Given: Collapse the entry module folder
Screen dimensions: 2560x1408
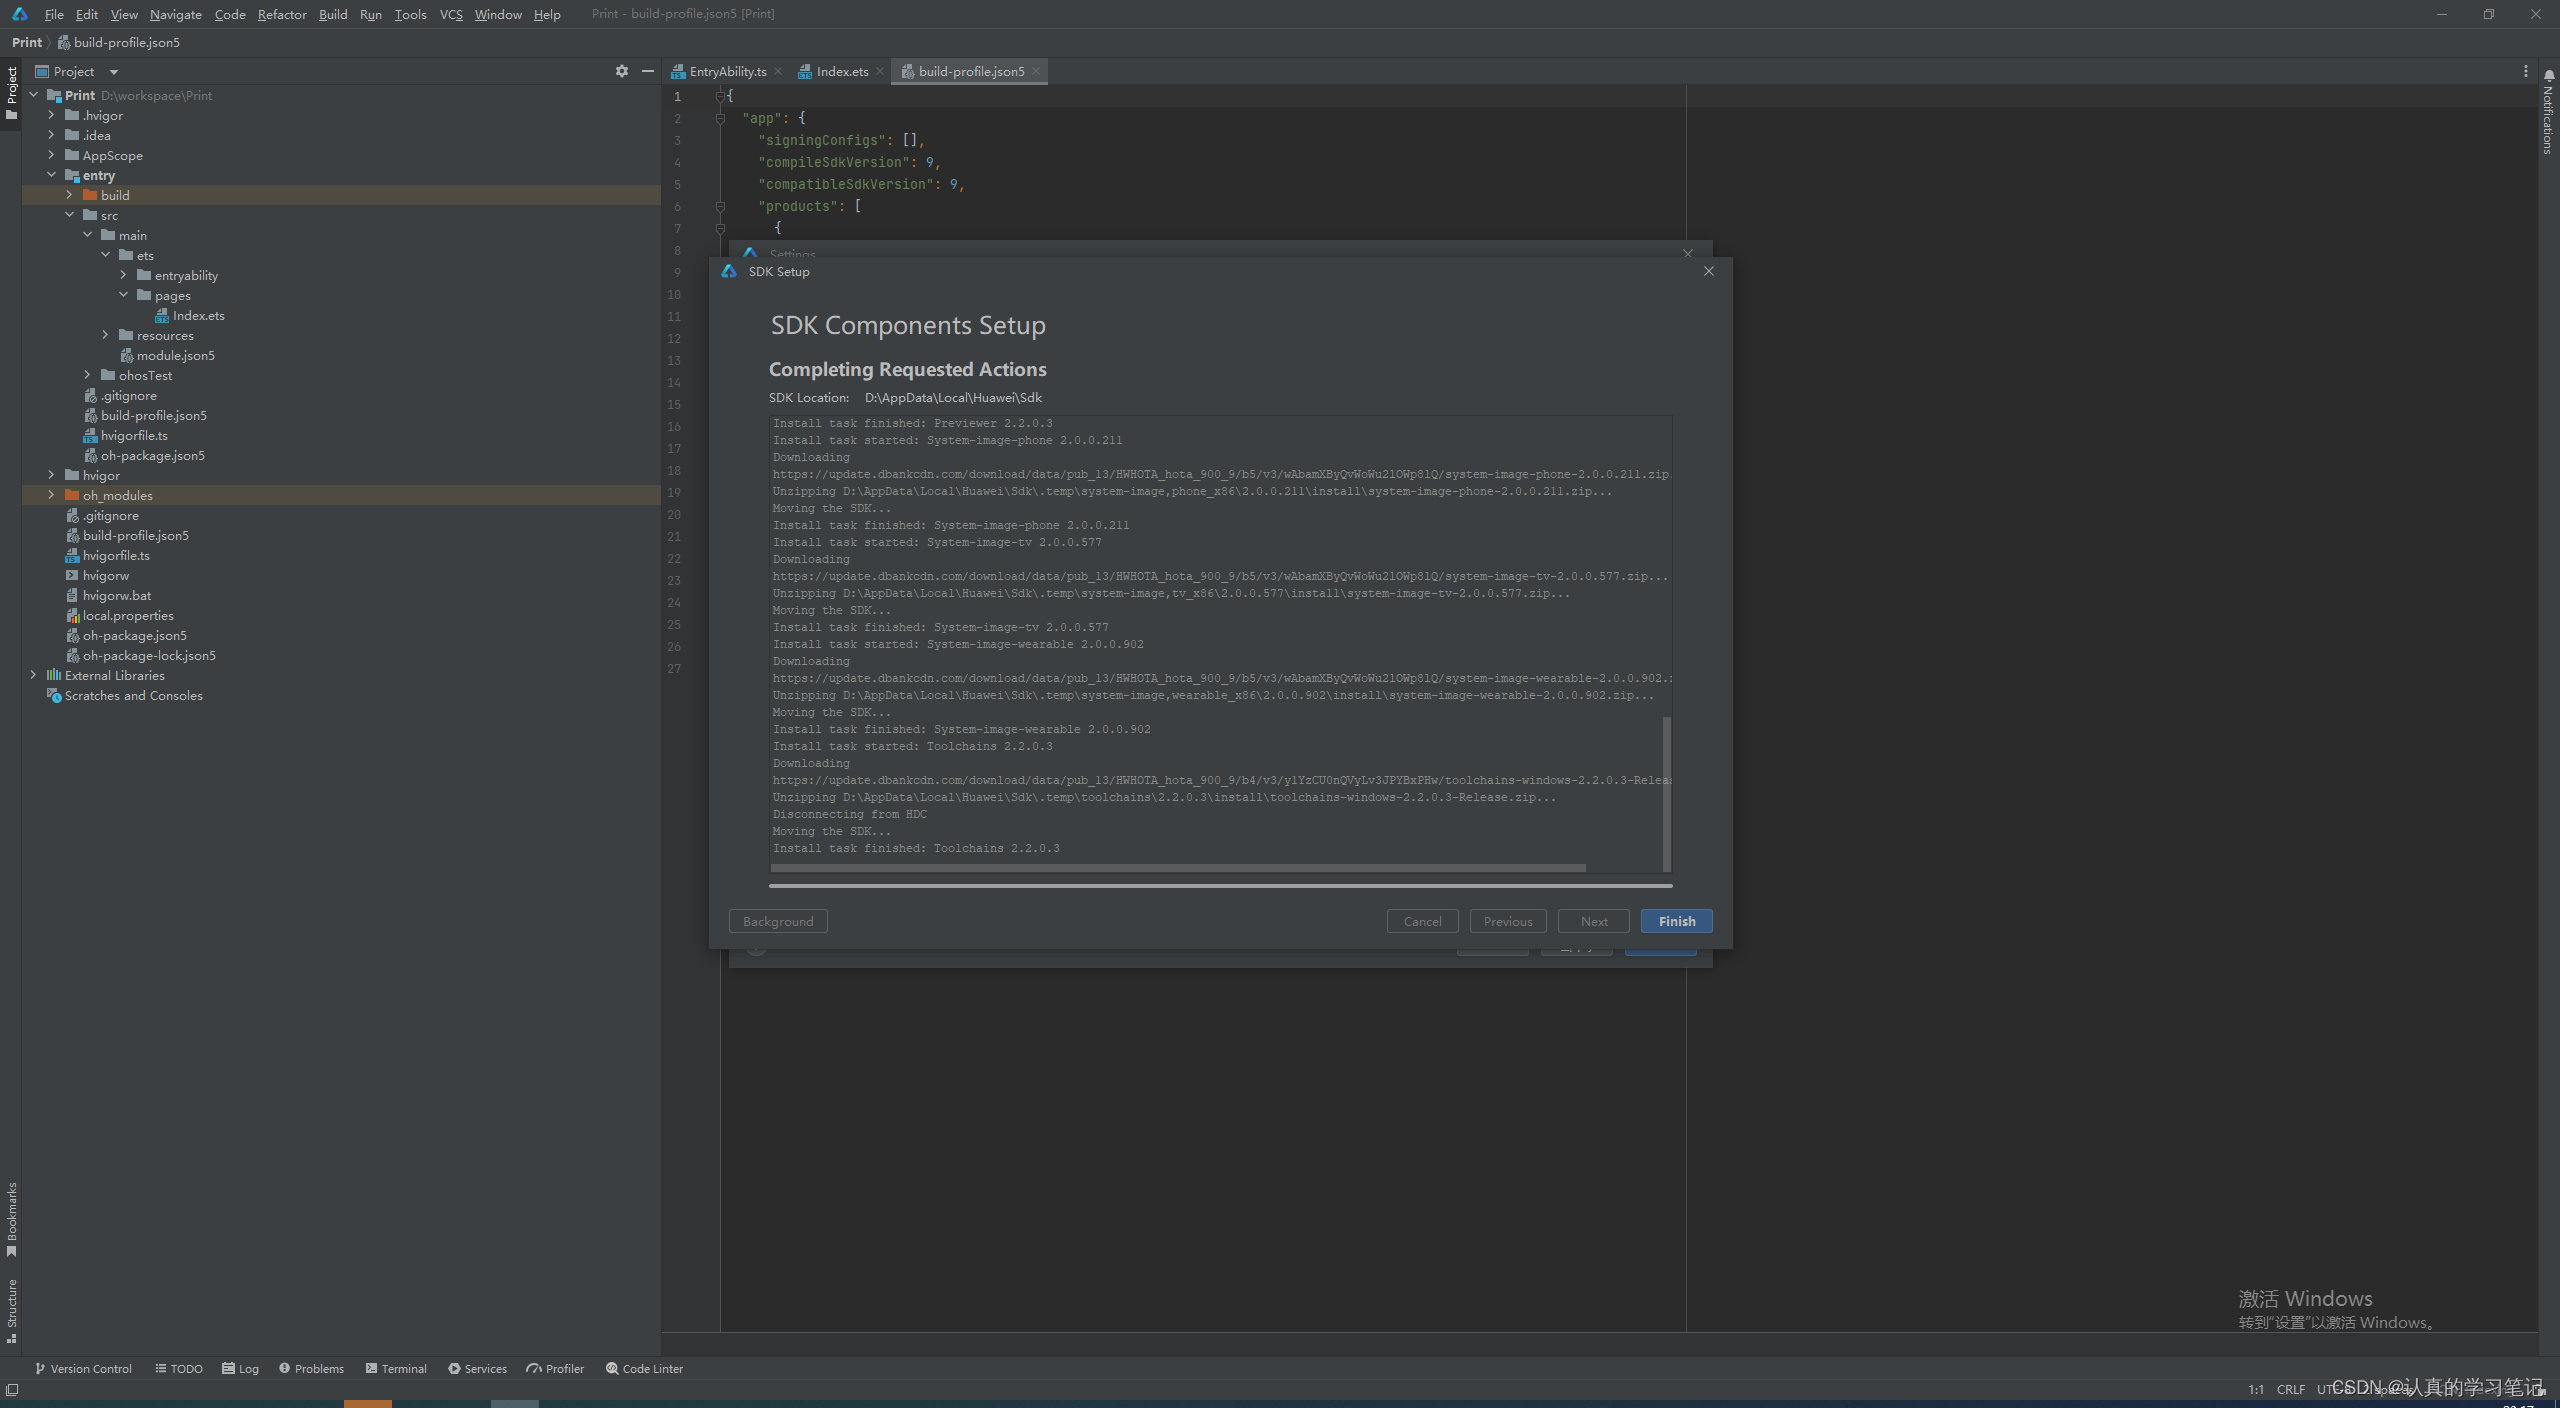Looking at the screenshot, I should point(51,175).
